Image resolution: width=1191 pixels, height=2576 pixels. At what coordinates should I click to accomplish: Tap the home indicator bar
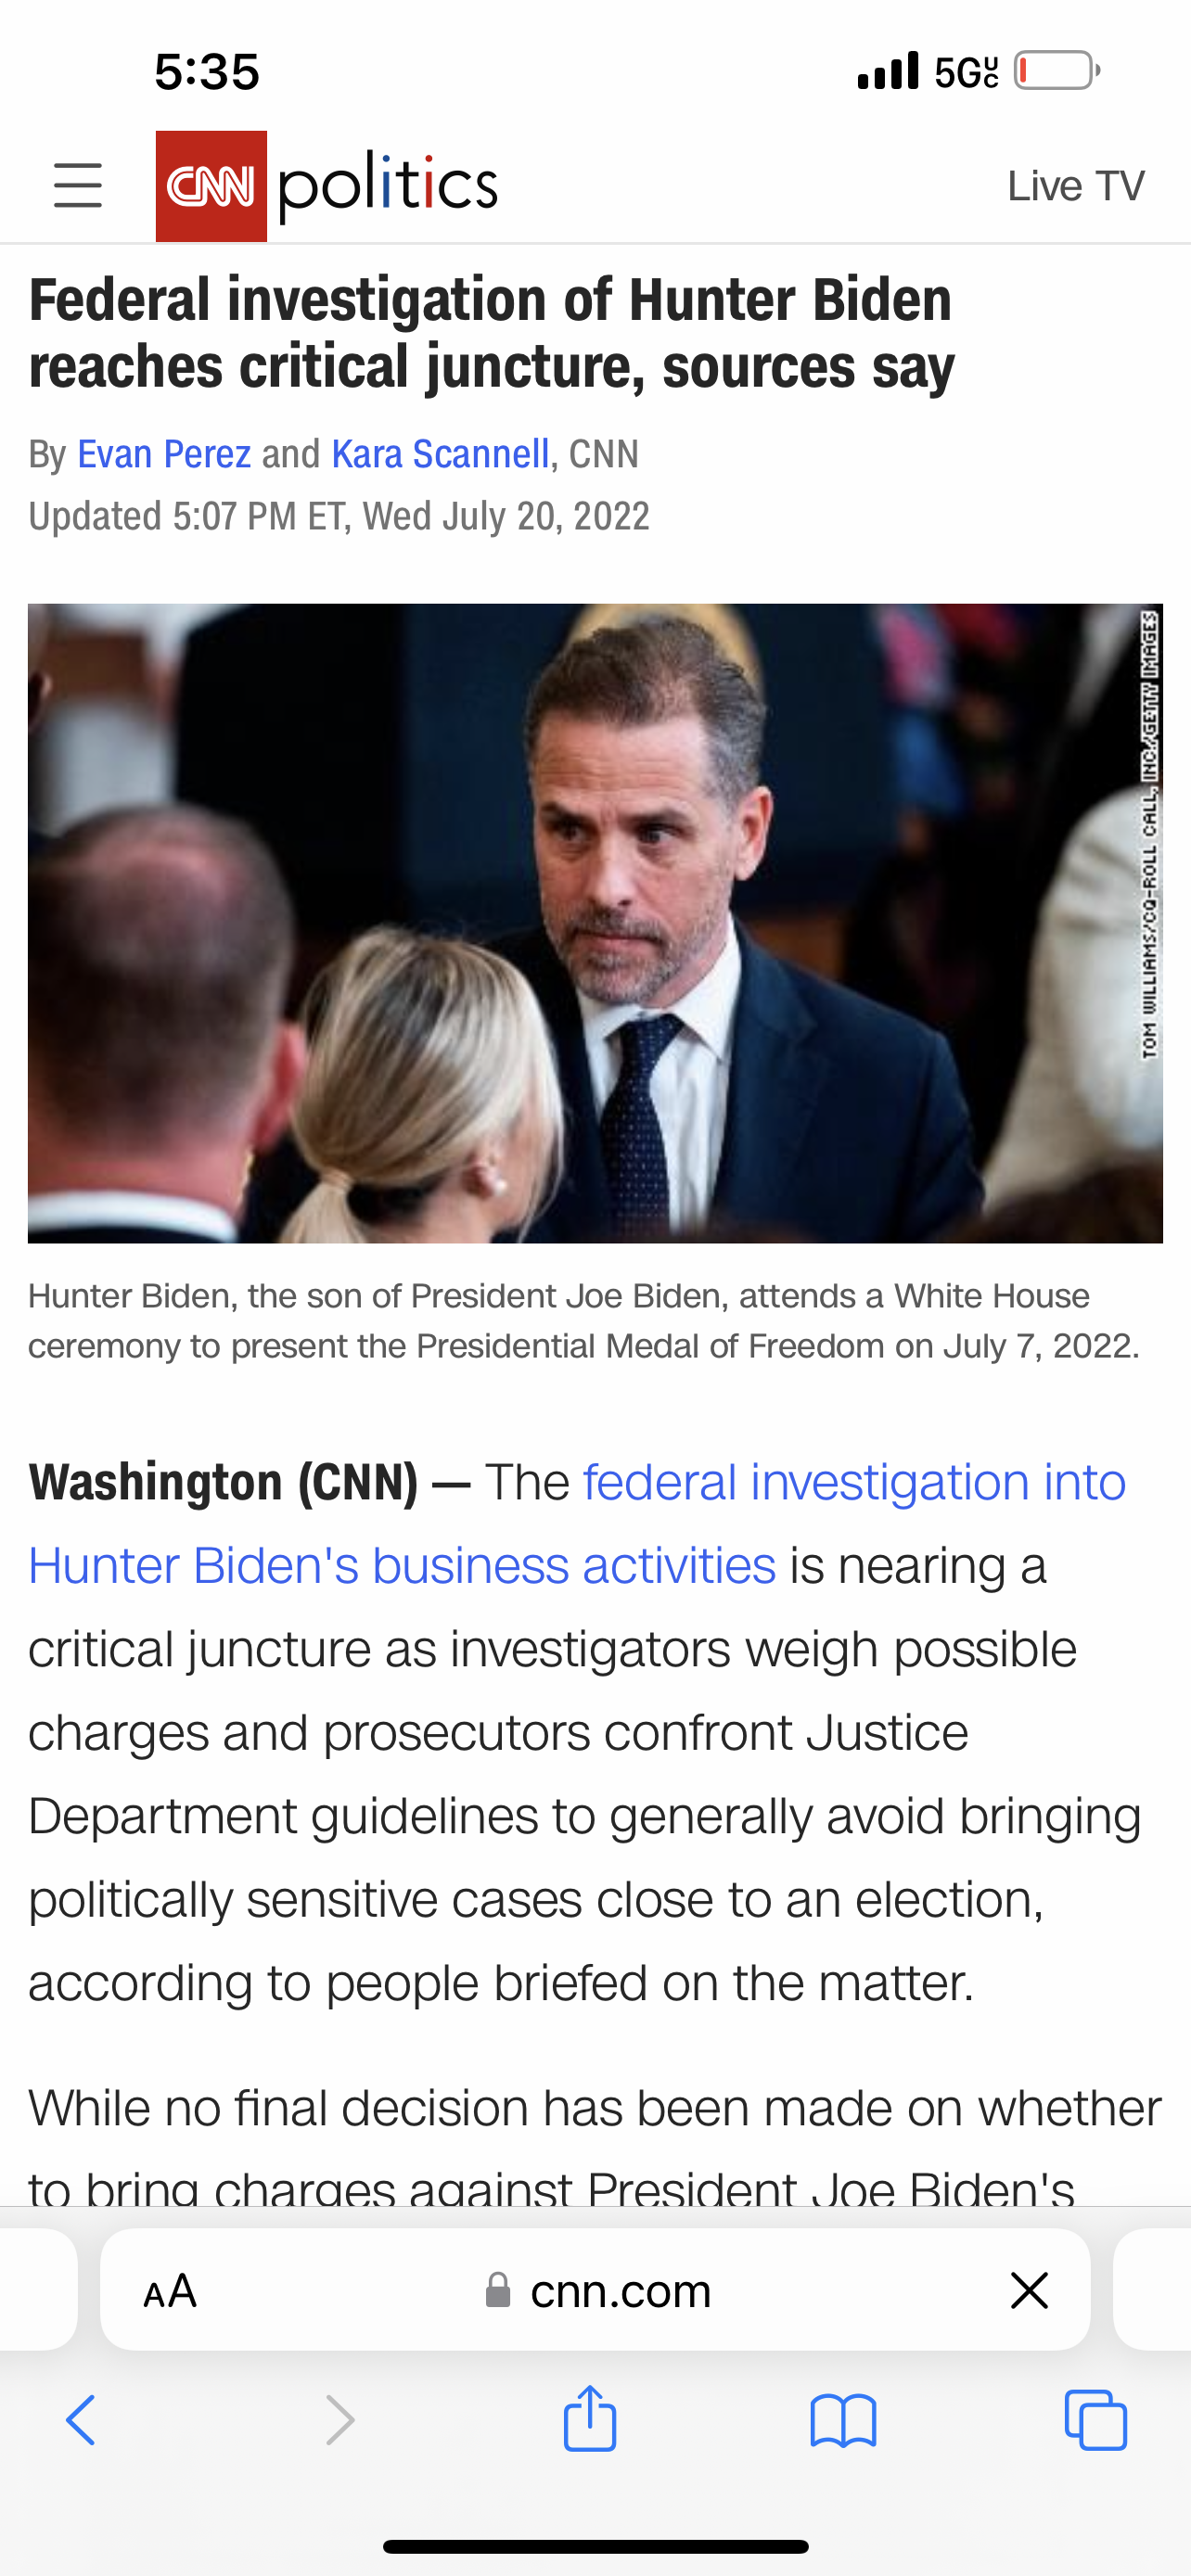(596, 2546)
